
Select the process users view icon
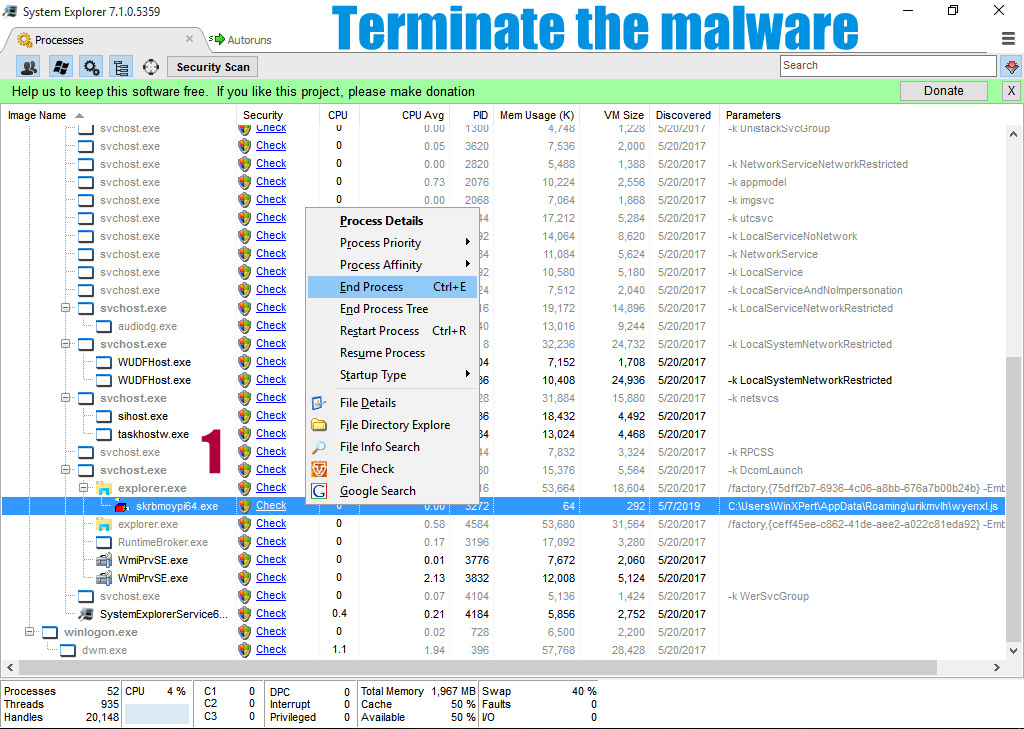pos(28,67)
